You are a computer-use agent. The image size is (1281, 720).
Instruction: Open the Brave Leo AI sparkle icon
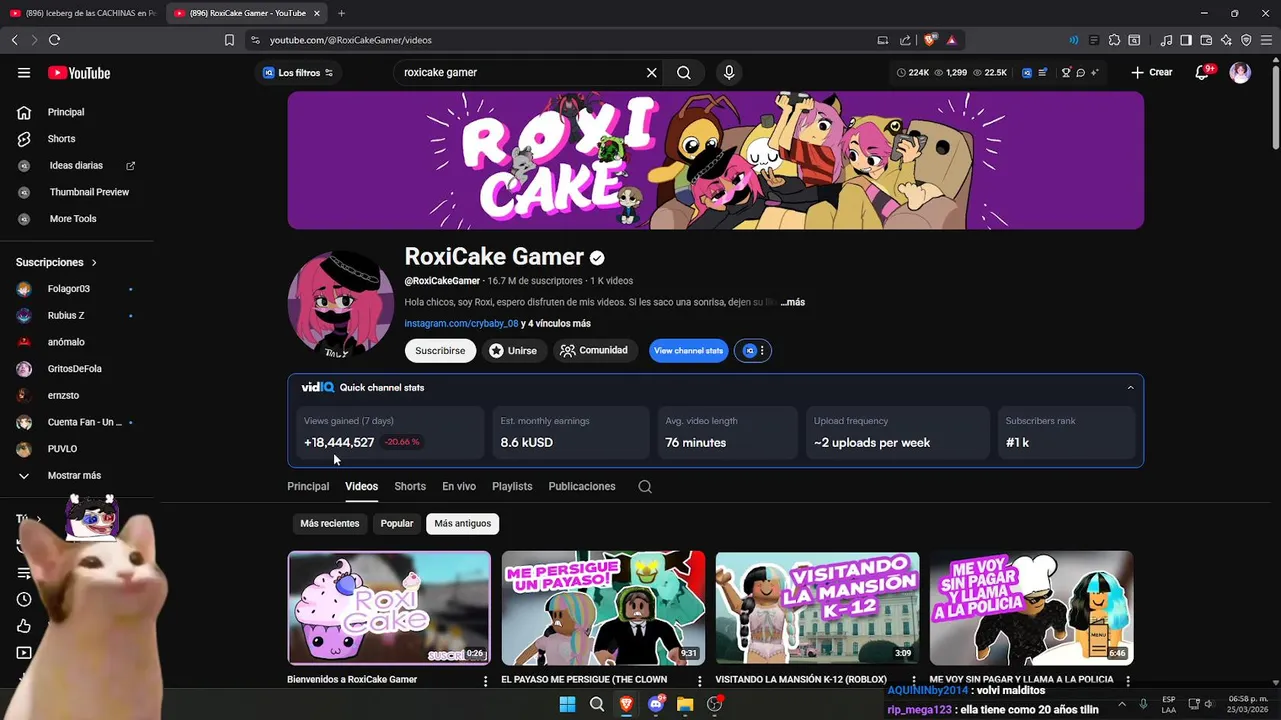[1226, 40]
